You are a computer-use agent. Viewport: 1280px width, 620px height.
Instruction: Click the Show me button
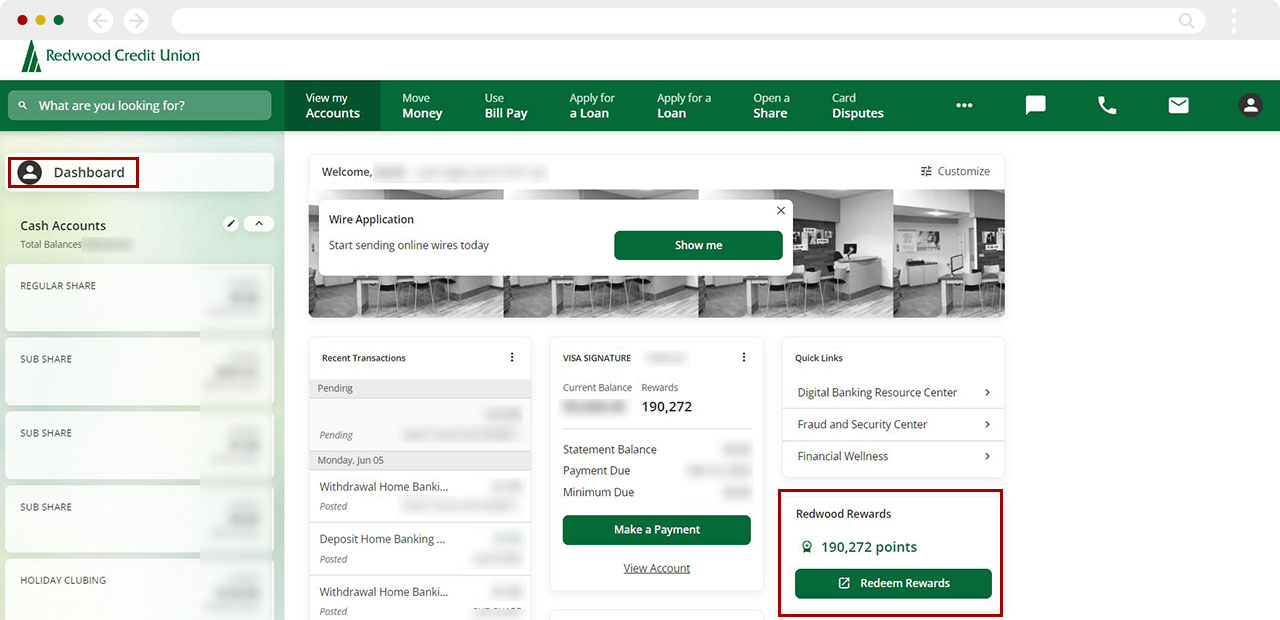coord(698,245)
